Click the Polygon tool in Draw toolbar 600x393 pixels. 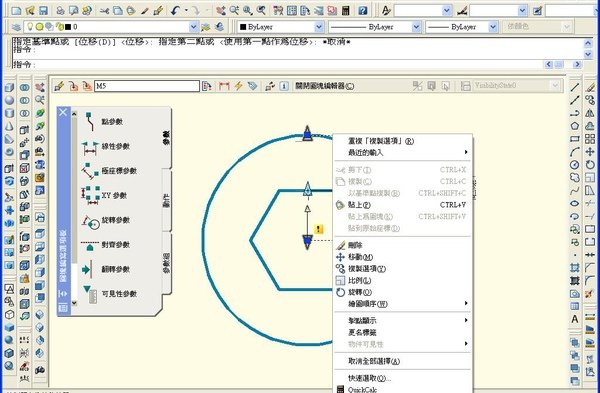(x=574, y=126)
